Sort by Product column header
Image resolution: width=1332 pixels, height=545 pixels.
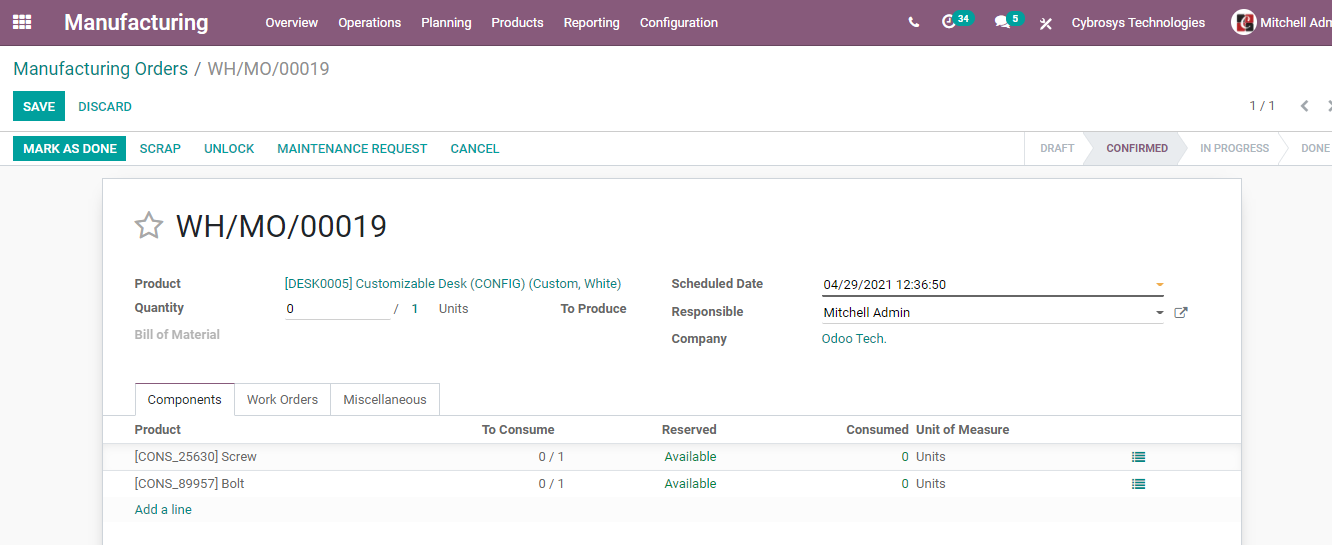point(158,430)
